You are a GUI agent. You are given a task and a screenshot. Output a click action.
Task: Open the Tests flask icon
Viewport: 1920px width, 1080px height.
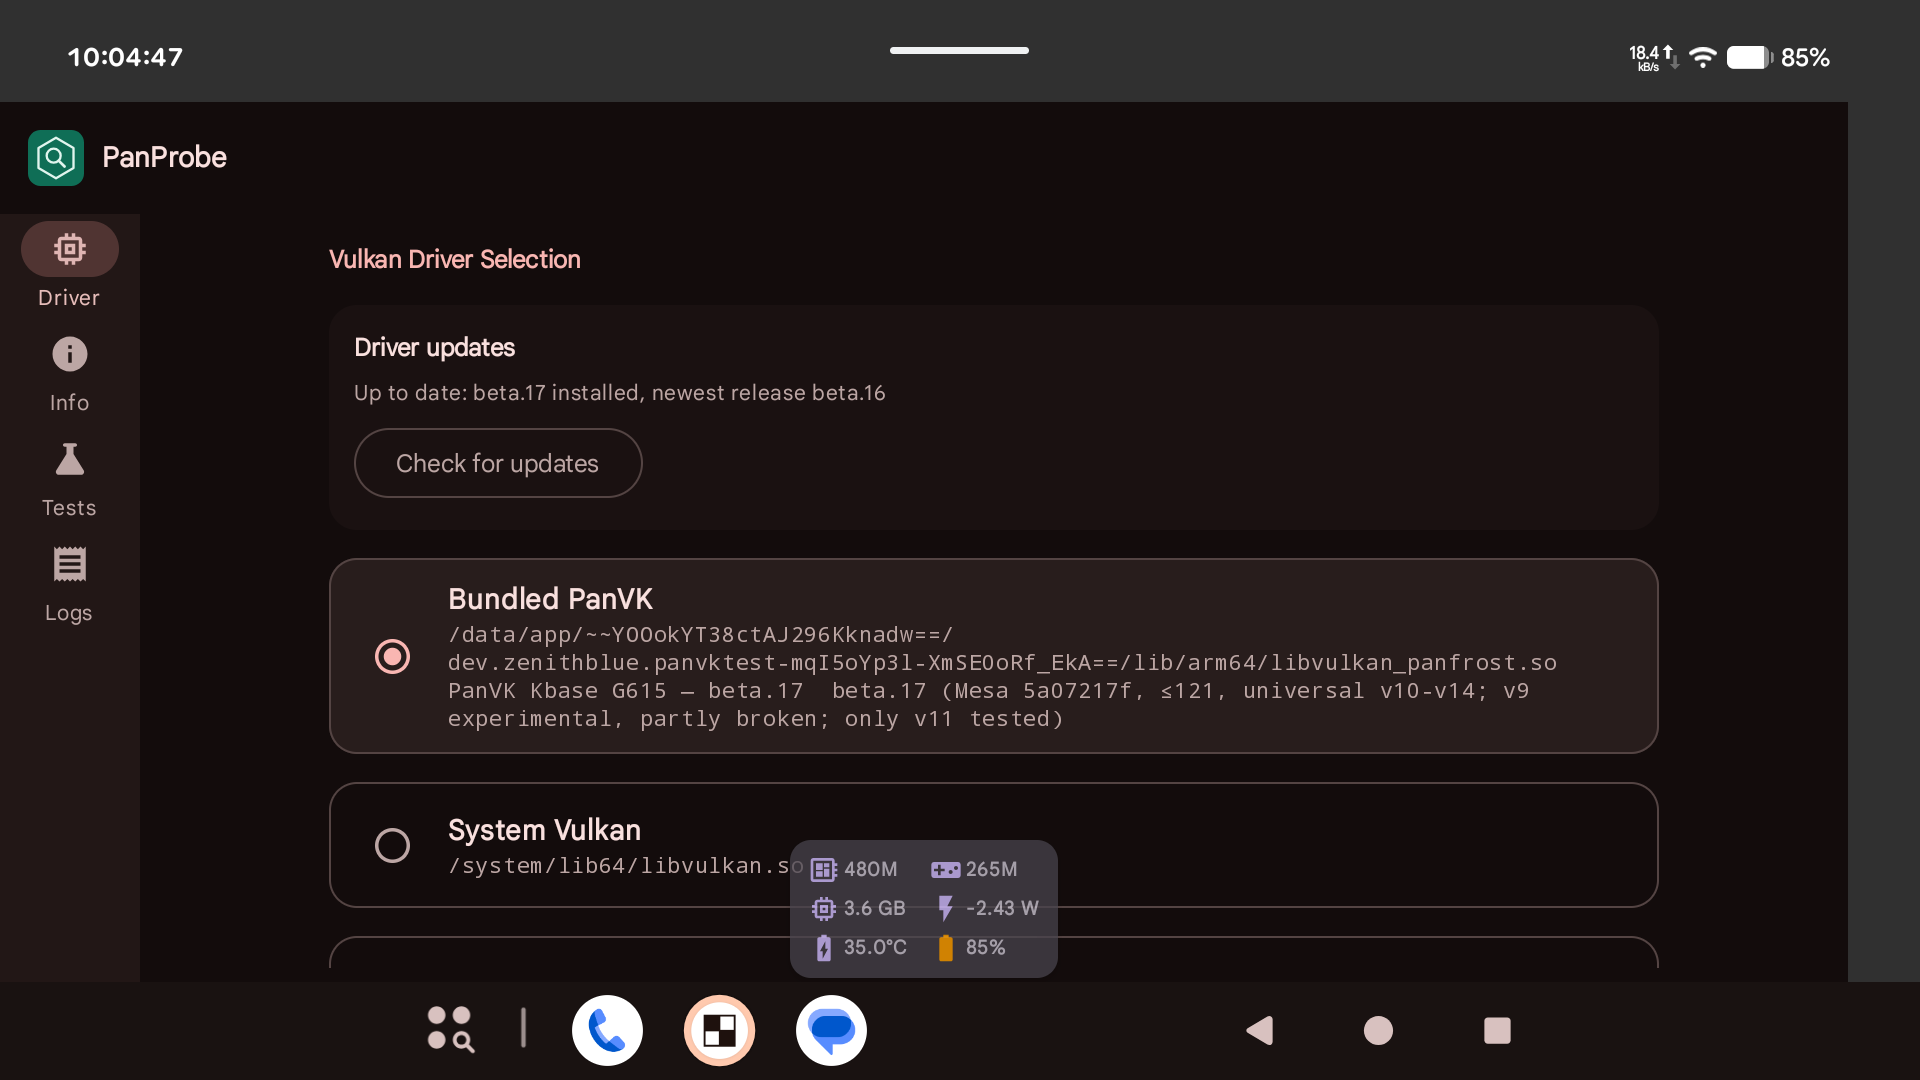tap(69, 459)
